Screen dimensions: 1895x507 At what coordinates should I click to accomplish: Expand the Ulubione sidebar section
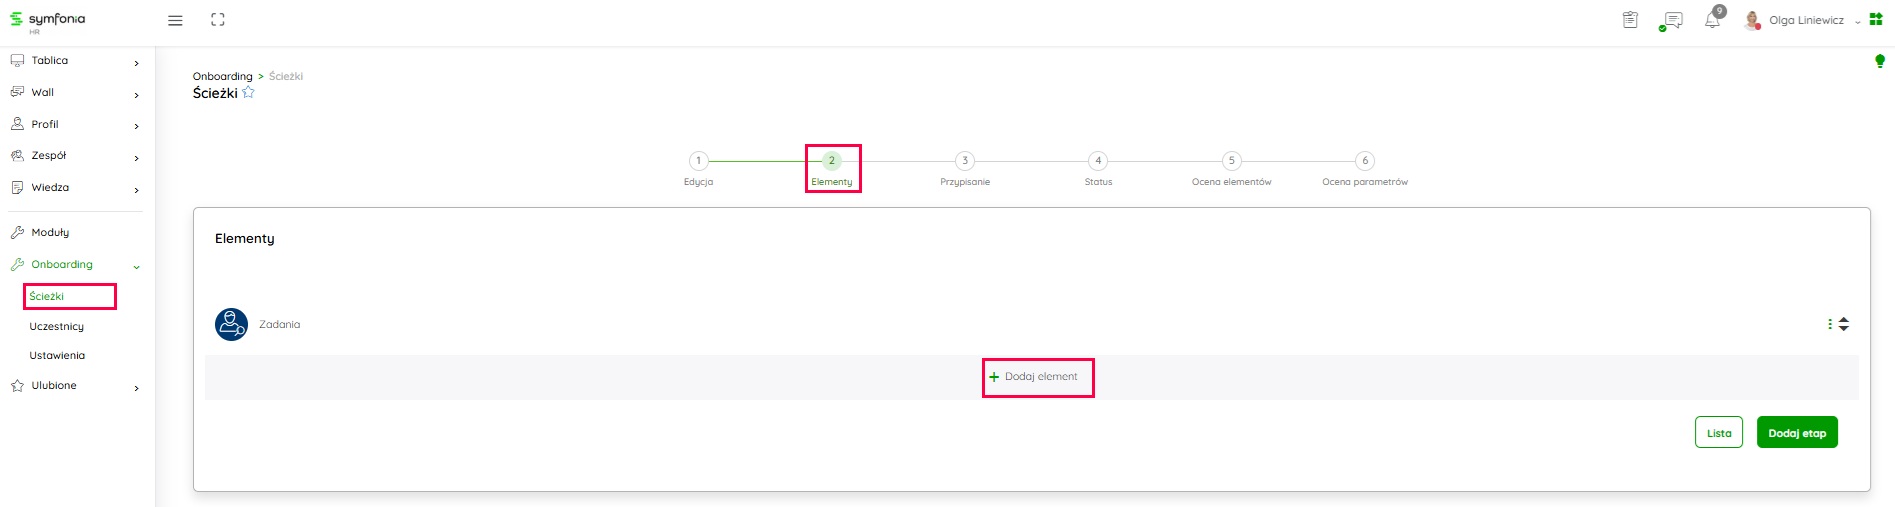pos(75,386)
